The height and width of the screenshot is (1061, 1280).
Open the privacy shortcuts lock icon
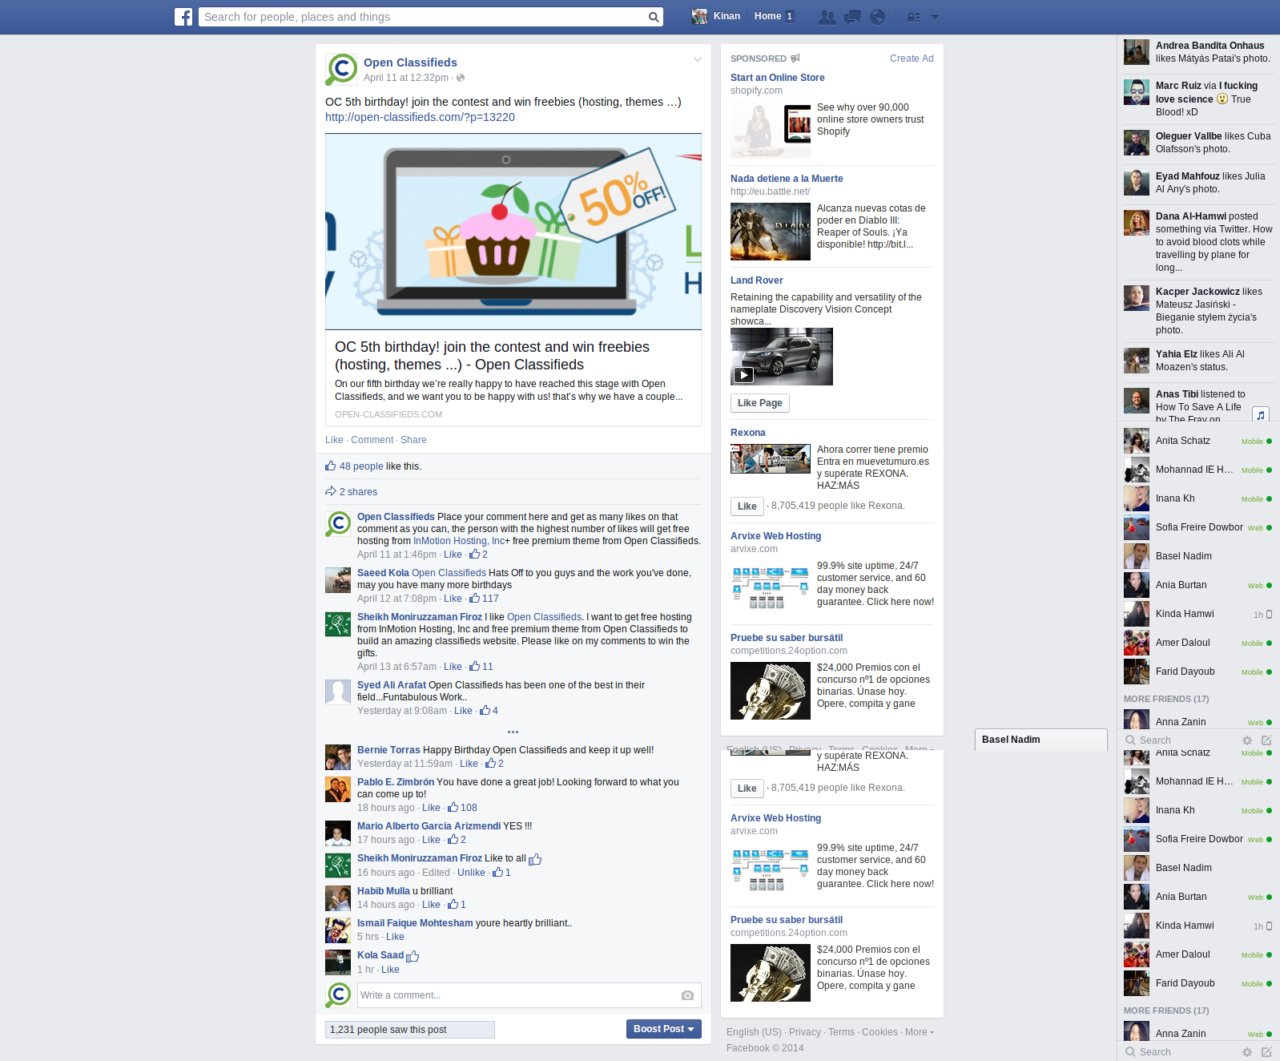pos(913,17)
